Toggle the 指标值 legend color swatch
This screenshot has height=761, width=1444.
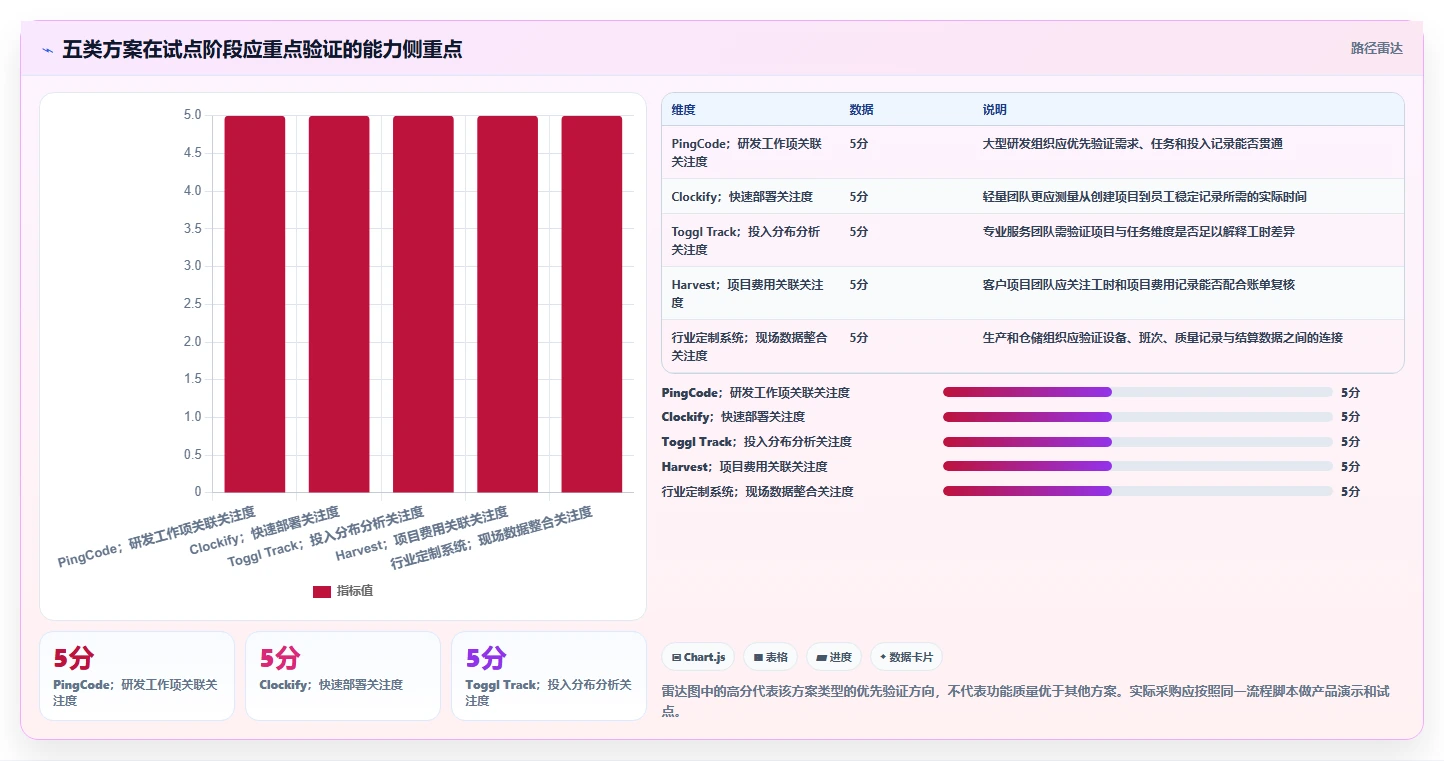click(x=322, y=592)
